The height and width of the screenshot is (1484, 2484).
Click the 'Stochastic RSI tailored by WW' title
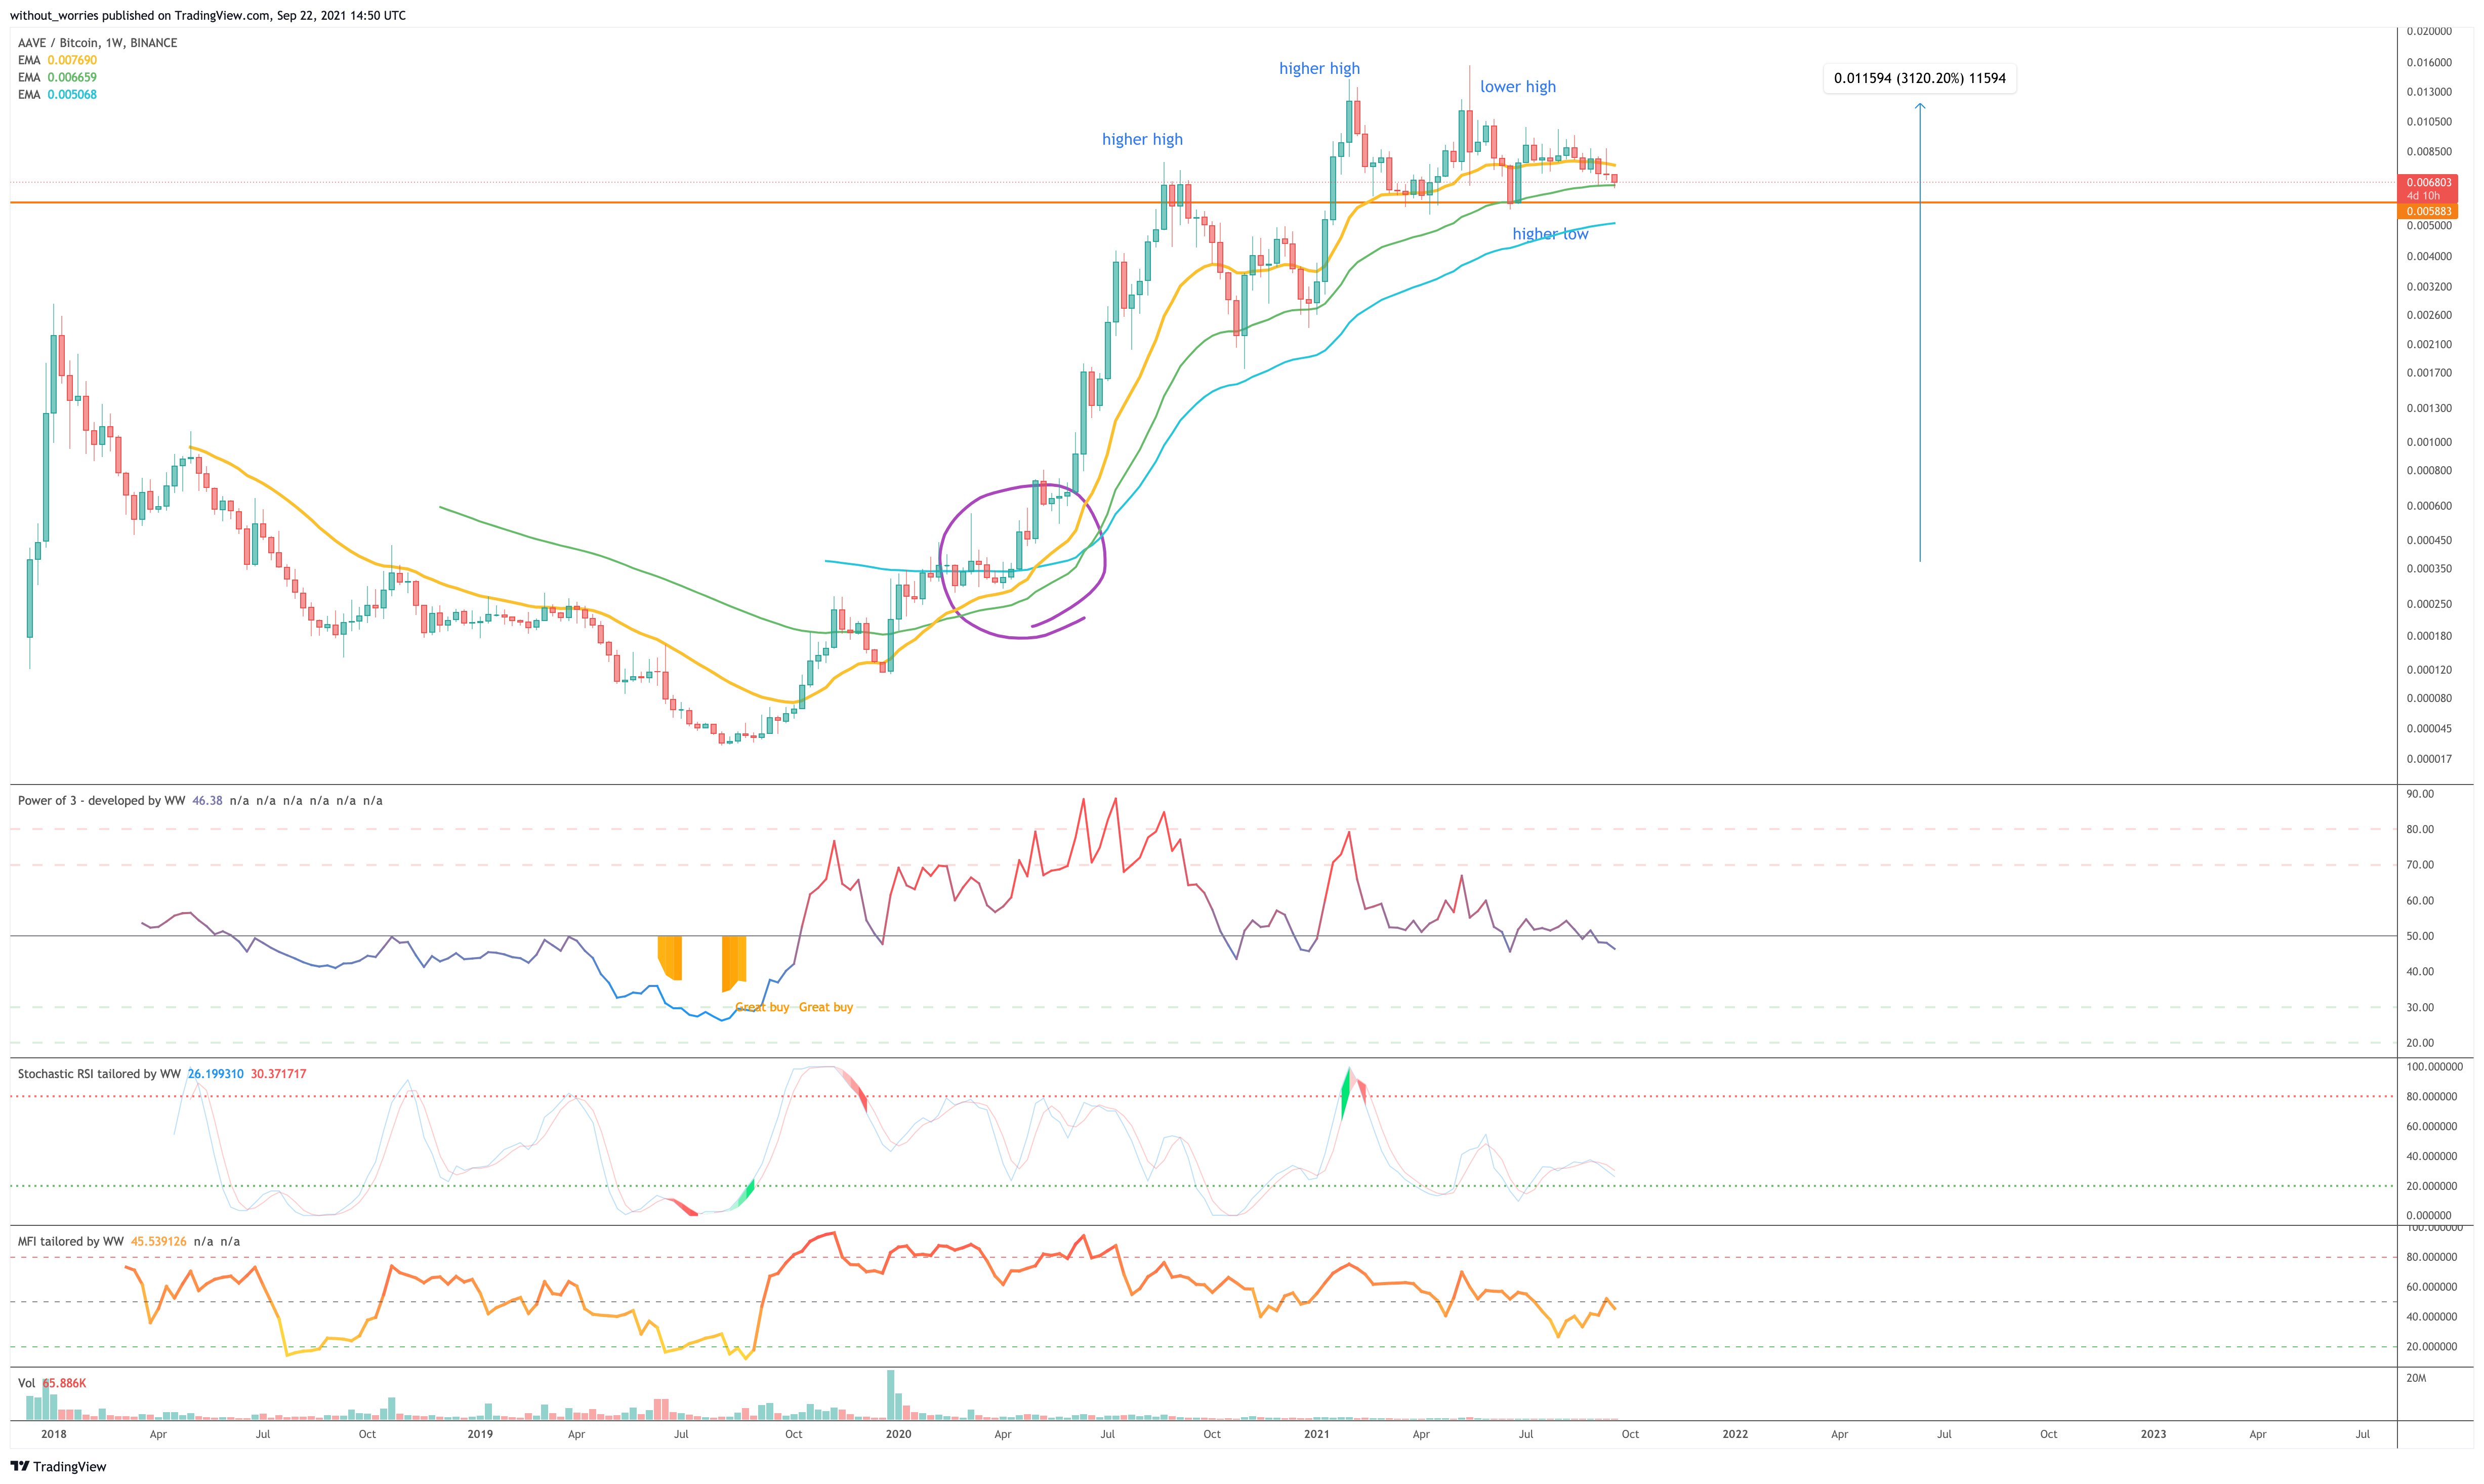99,1073
